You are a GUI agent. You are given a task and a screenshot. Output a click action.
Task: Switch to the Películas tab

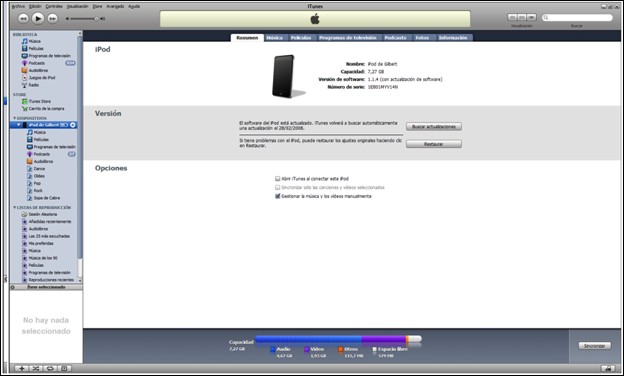[301, 38]
